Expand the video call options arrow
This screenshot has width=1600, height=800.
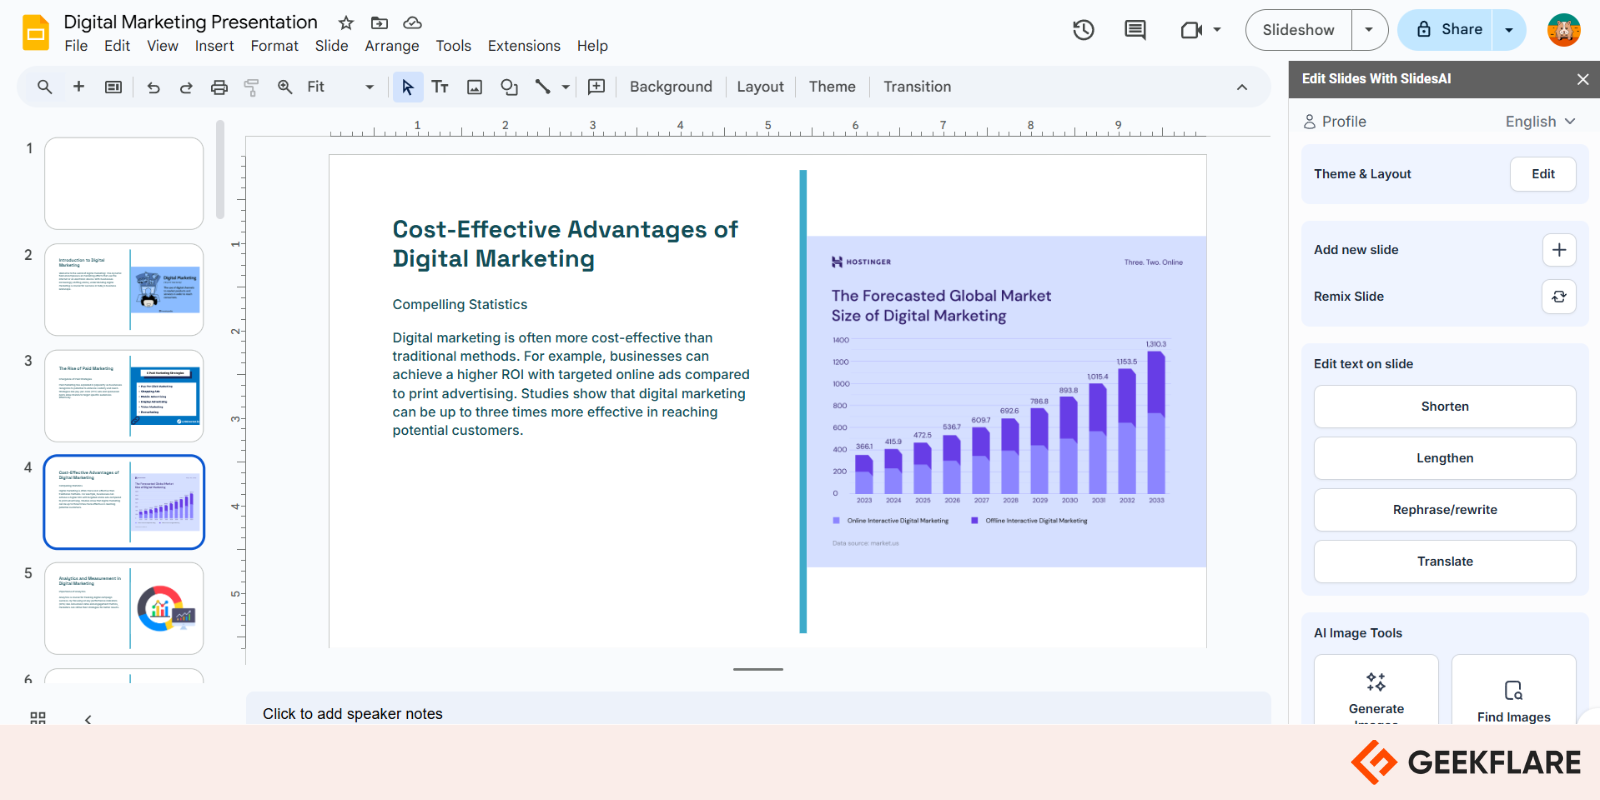coord(1217,30)
